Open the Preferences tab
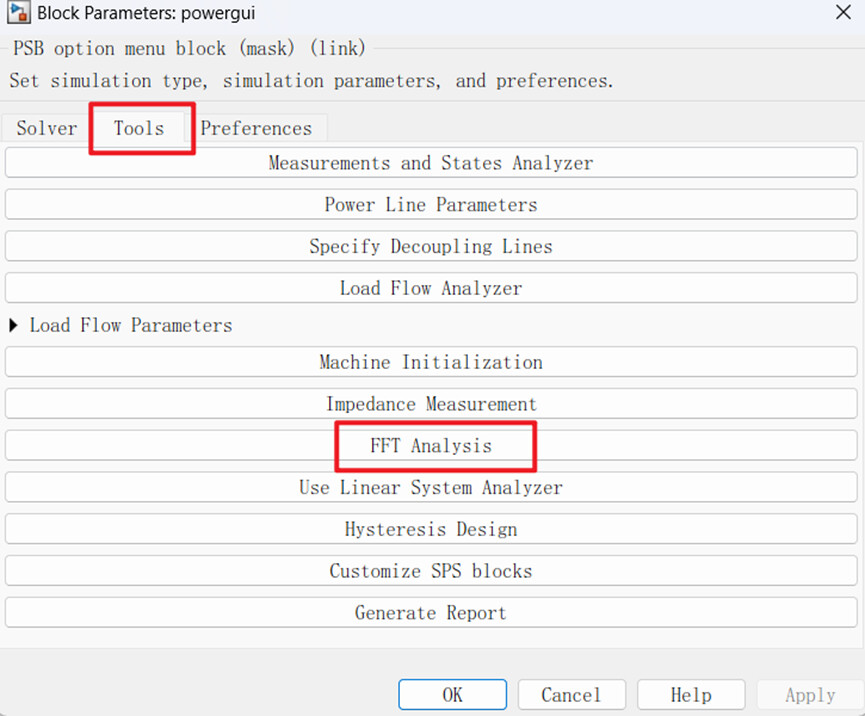Image resolution: width=865 pixels, height=716 pixels. [x=256, y=128]
